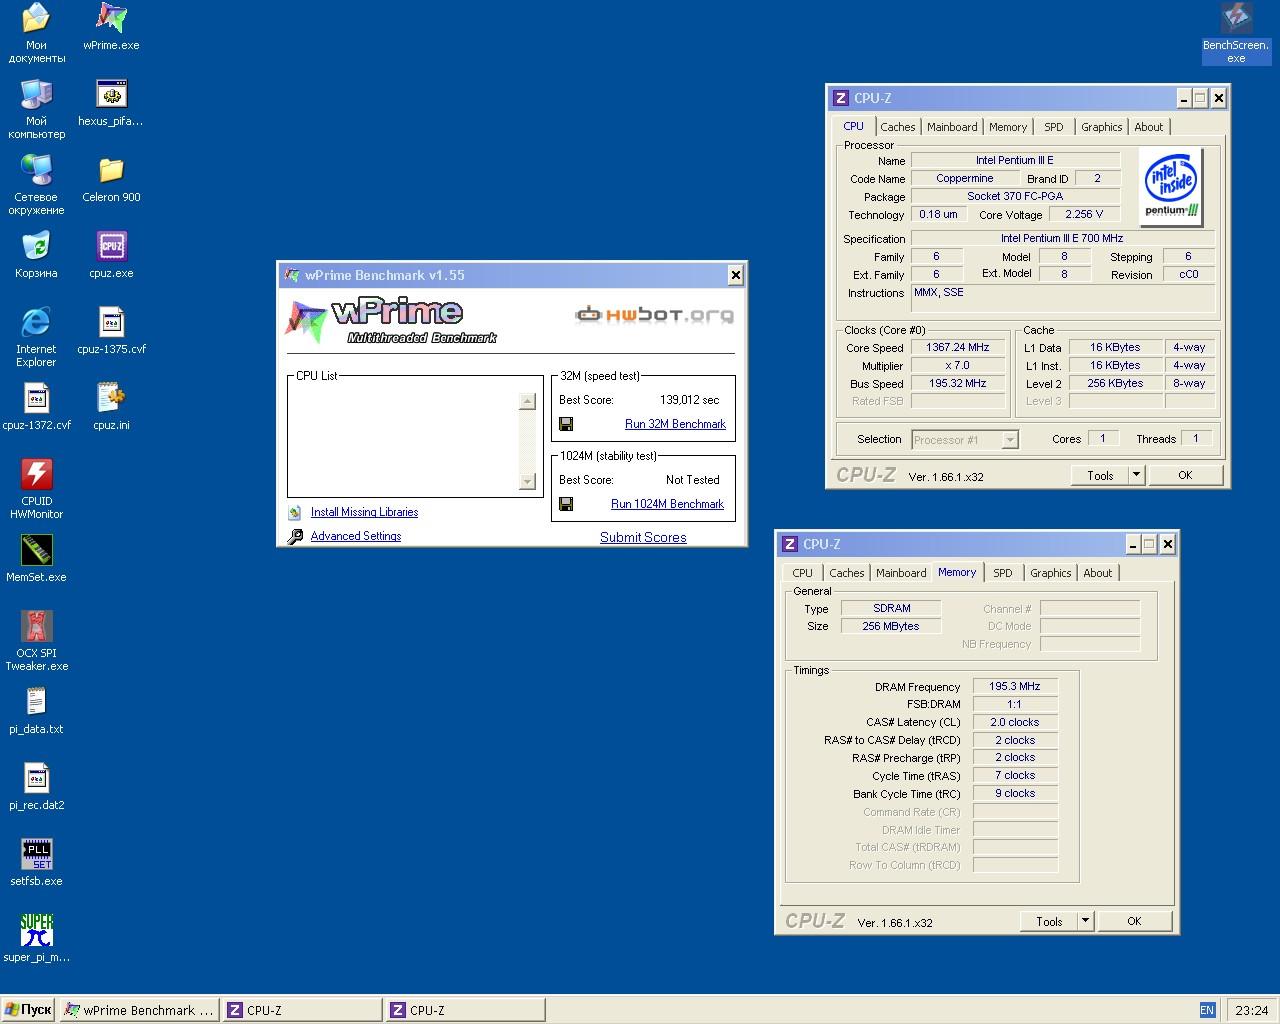Click Install Missing Libraries link
The image size is (1280, 1024).
pos(364,512)
